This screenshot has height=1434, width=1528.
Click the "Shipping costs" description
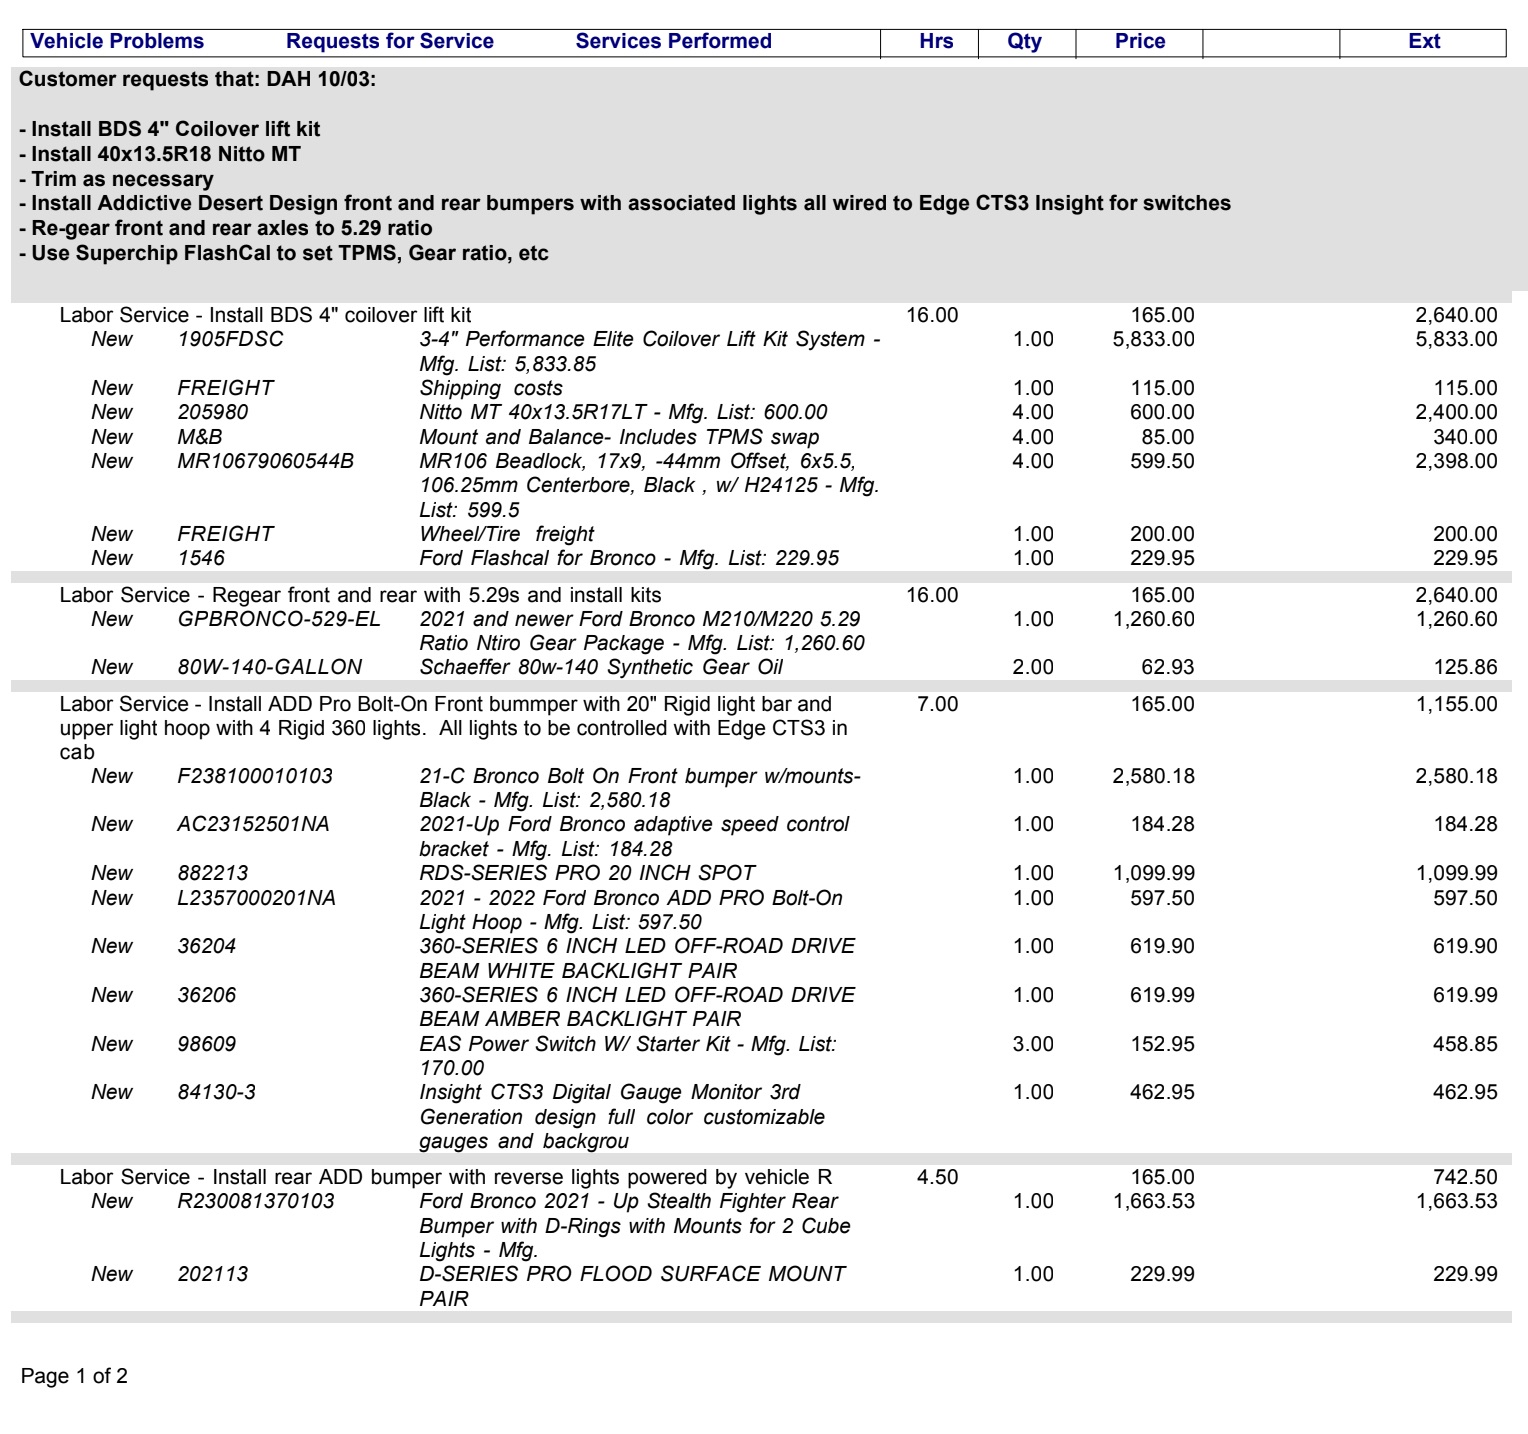point(491,389)
